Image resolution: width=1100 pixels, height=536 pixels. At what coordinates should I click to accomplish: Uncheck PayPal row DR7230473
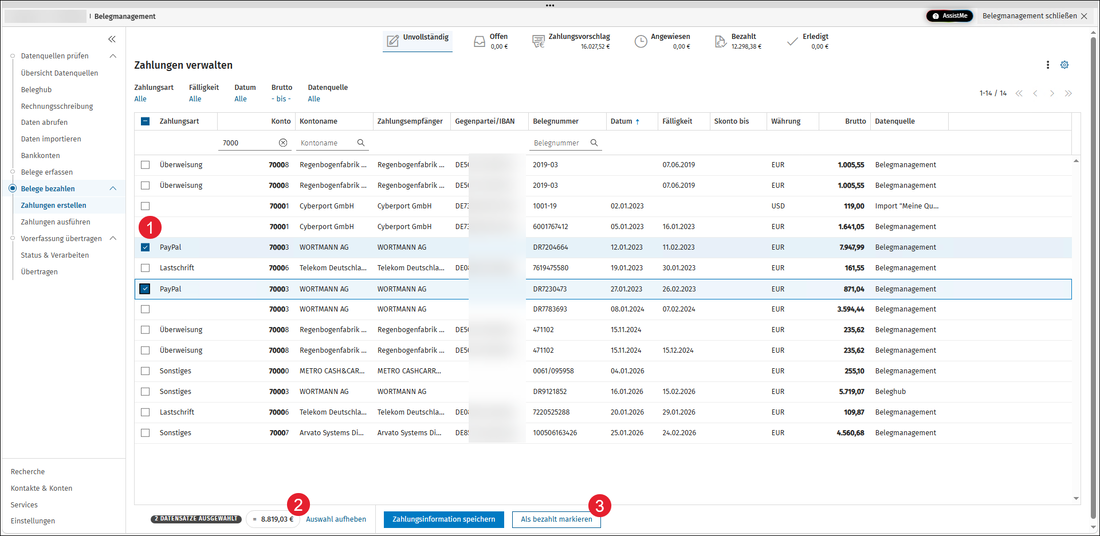pyautogui.click(x=145, y=288)
